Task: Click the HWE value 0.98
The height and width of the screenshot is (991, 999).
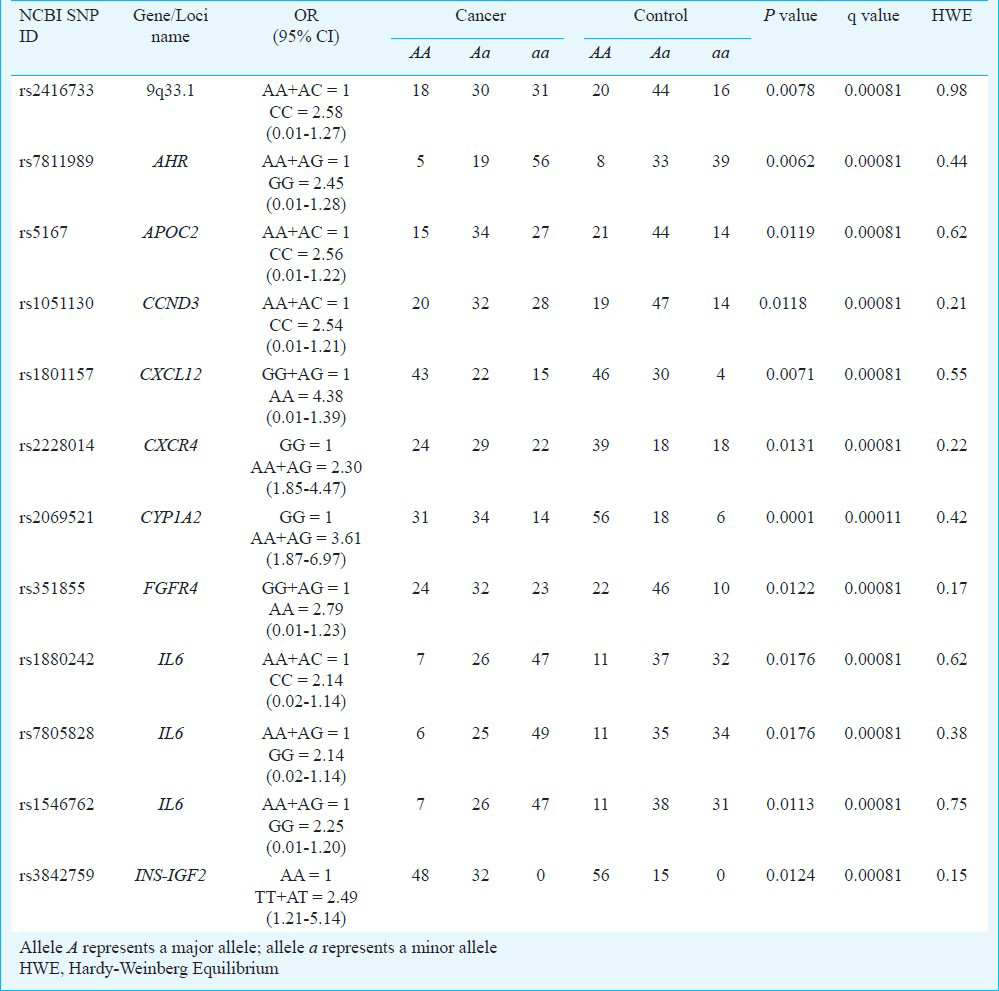Action: [x=952, y=90]
